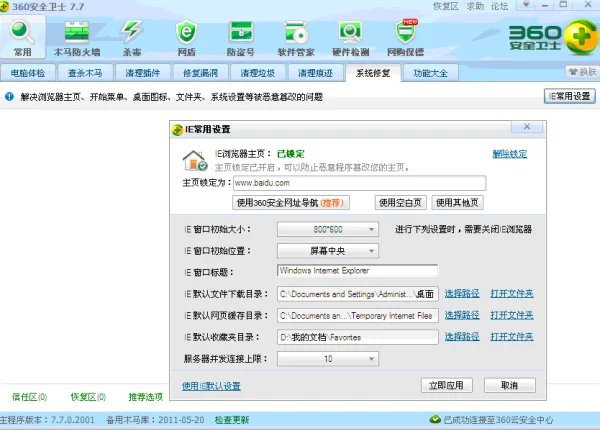Select the 系统修复 tab
The width and height of the screenshot is (600, 431).
coord(373,73)
